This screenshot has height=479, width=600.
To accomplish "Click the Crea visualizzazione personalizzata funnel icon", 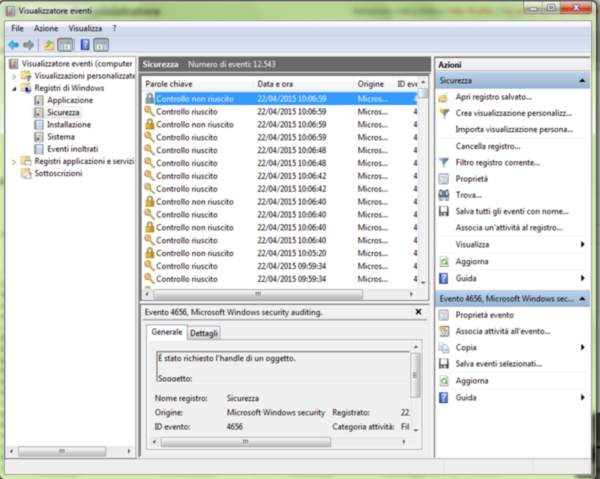I will 444,113.
